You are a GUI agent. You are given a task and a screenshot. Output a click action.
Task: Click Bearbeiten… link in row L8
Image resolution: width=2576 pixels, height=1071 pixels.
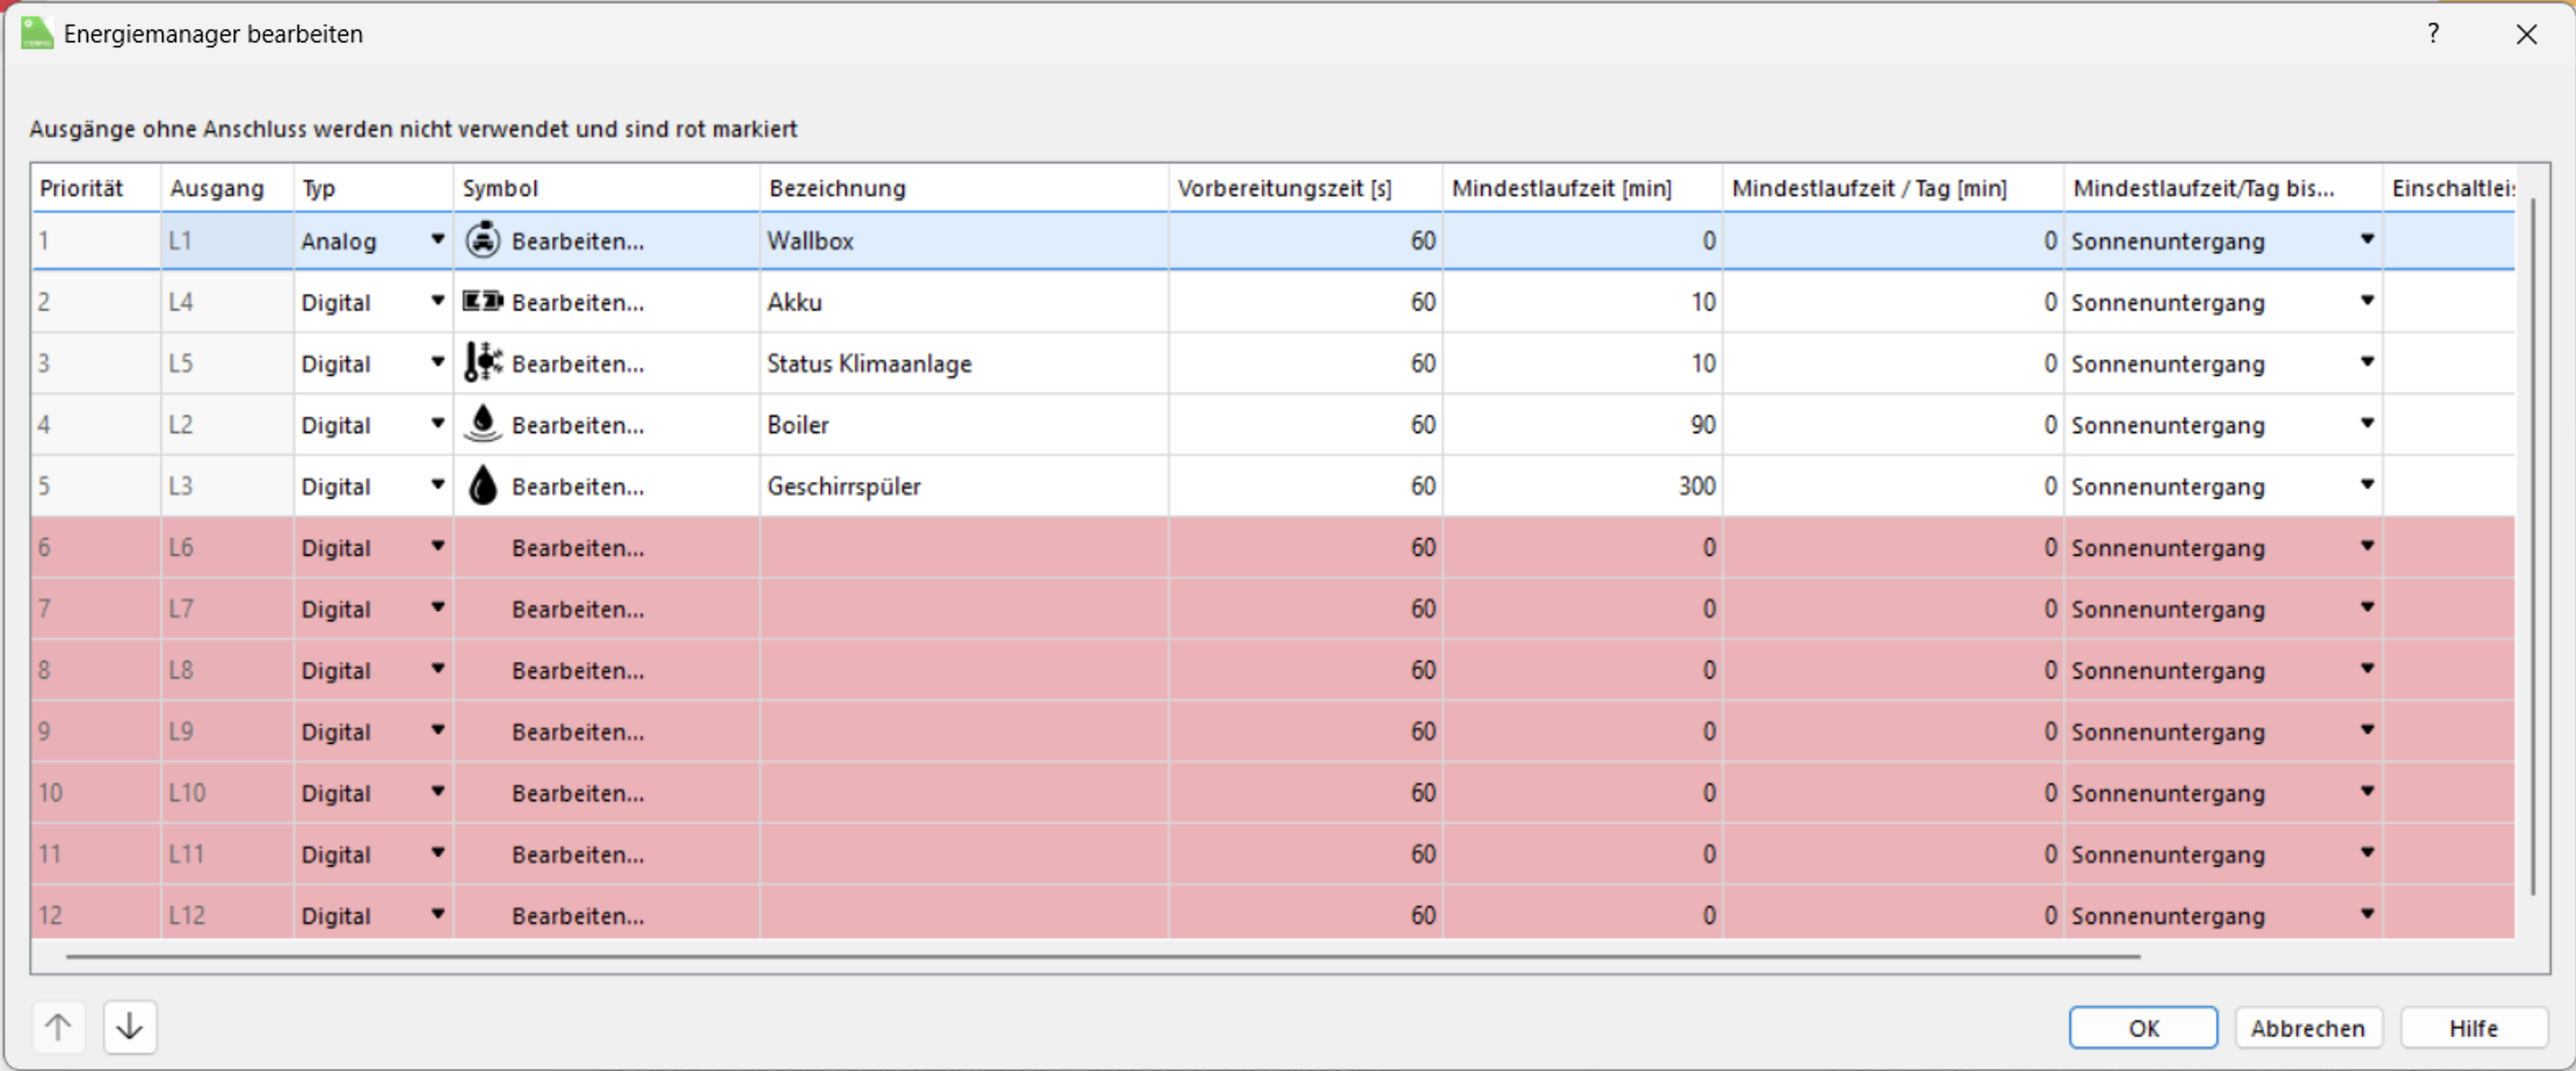tap(578, 670)
